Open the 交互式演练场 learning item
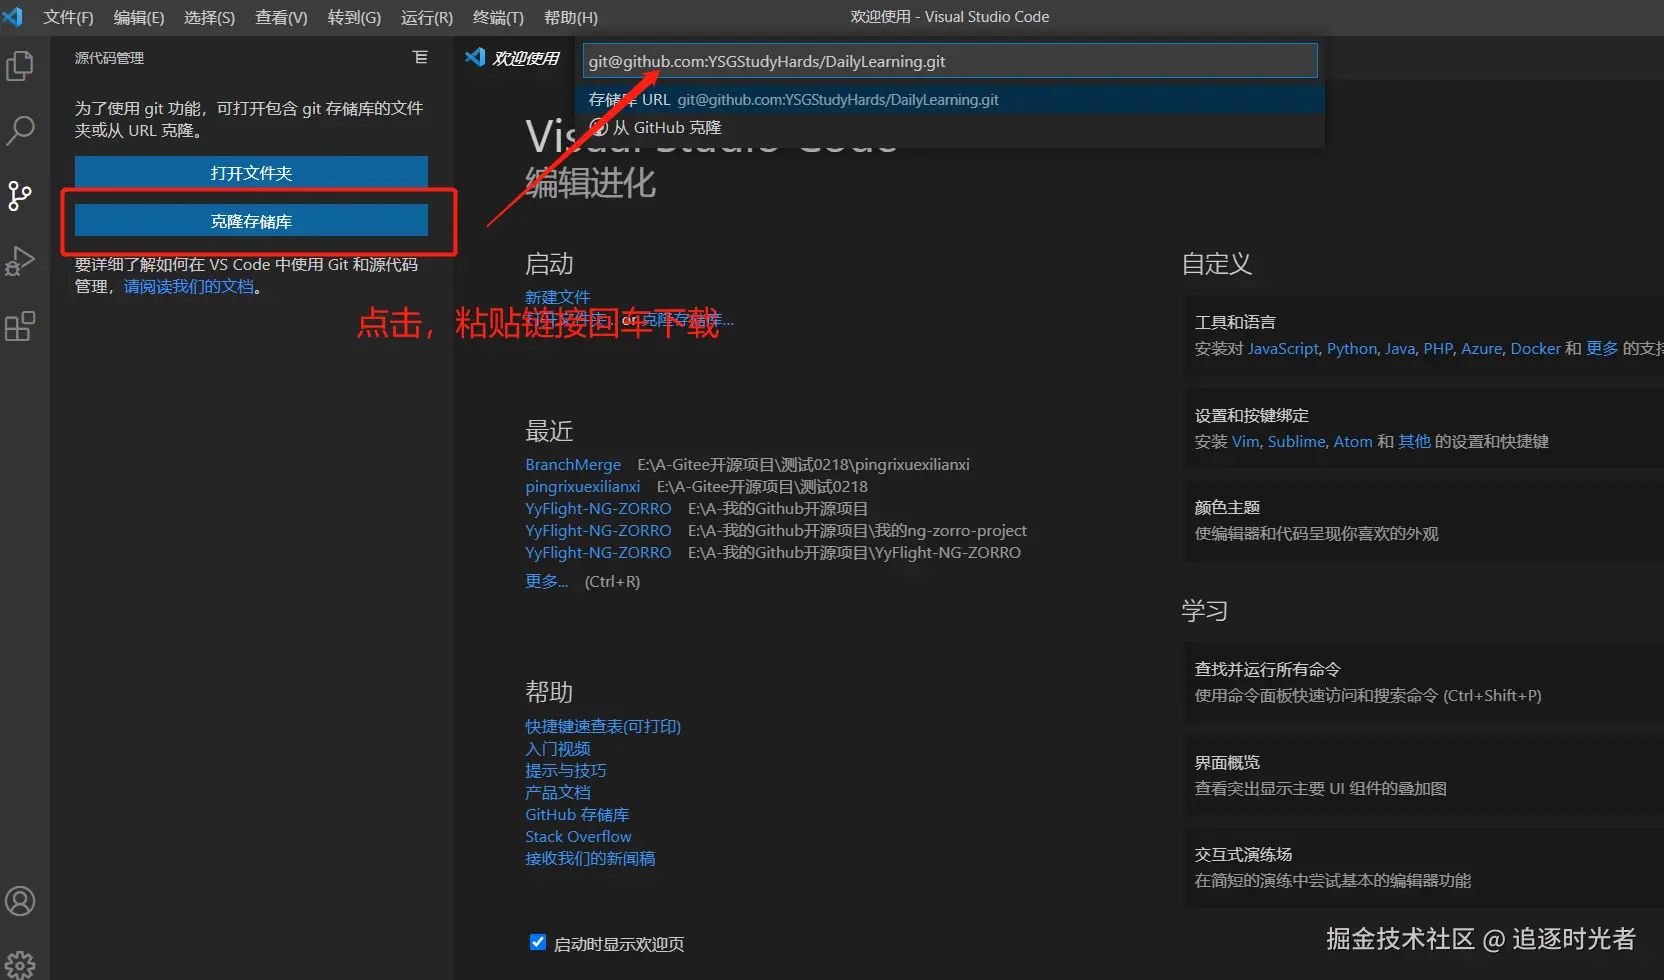 [x=1424, y=867]
